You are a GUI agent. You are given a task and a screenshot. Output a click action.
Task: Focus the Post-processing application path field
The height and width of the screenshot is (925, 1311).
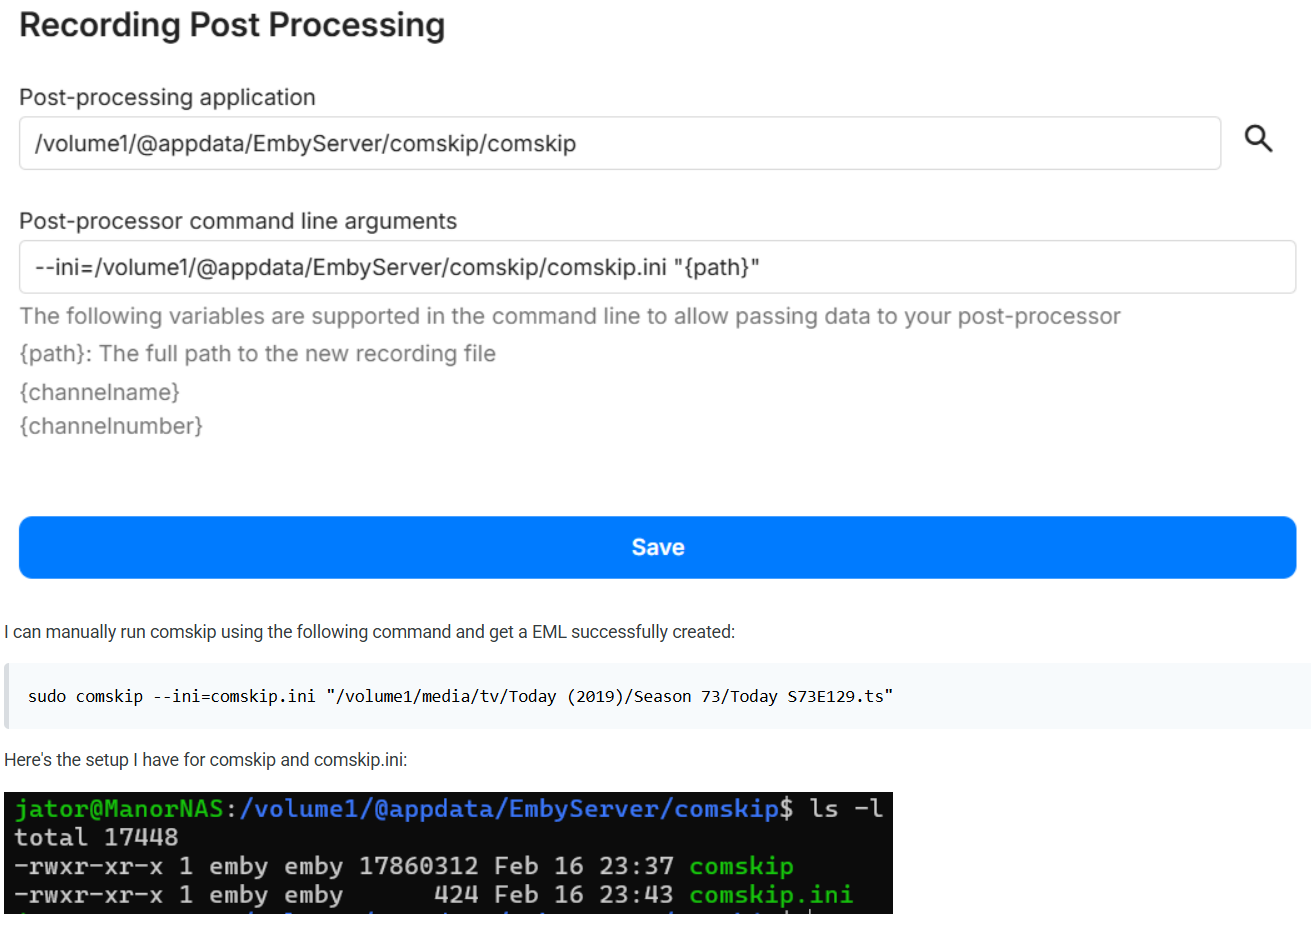coord(619,144)
